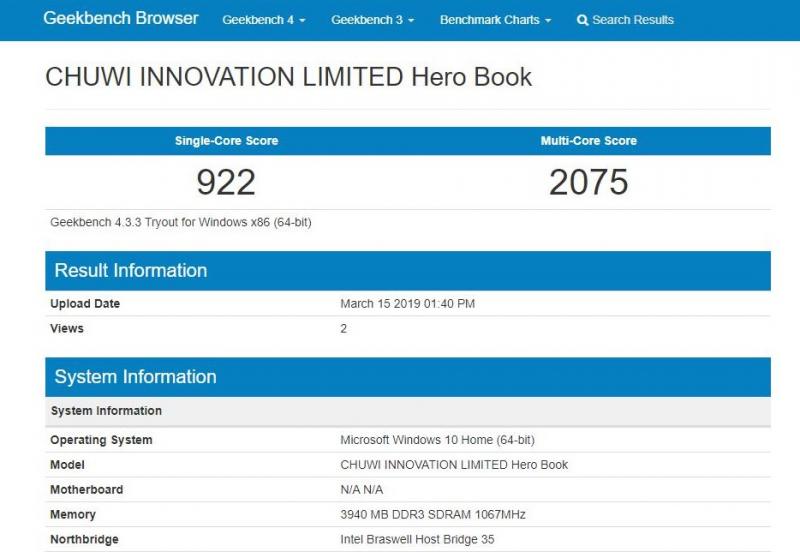Click the Multi-Core Score header
This screenshot has height=552, width=800.
(x=589, y=141)
